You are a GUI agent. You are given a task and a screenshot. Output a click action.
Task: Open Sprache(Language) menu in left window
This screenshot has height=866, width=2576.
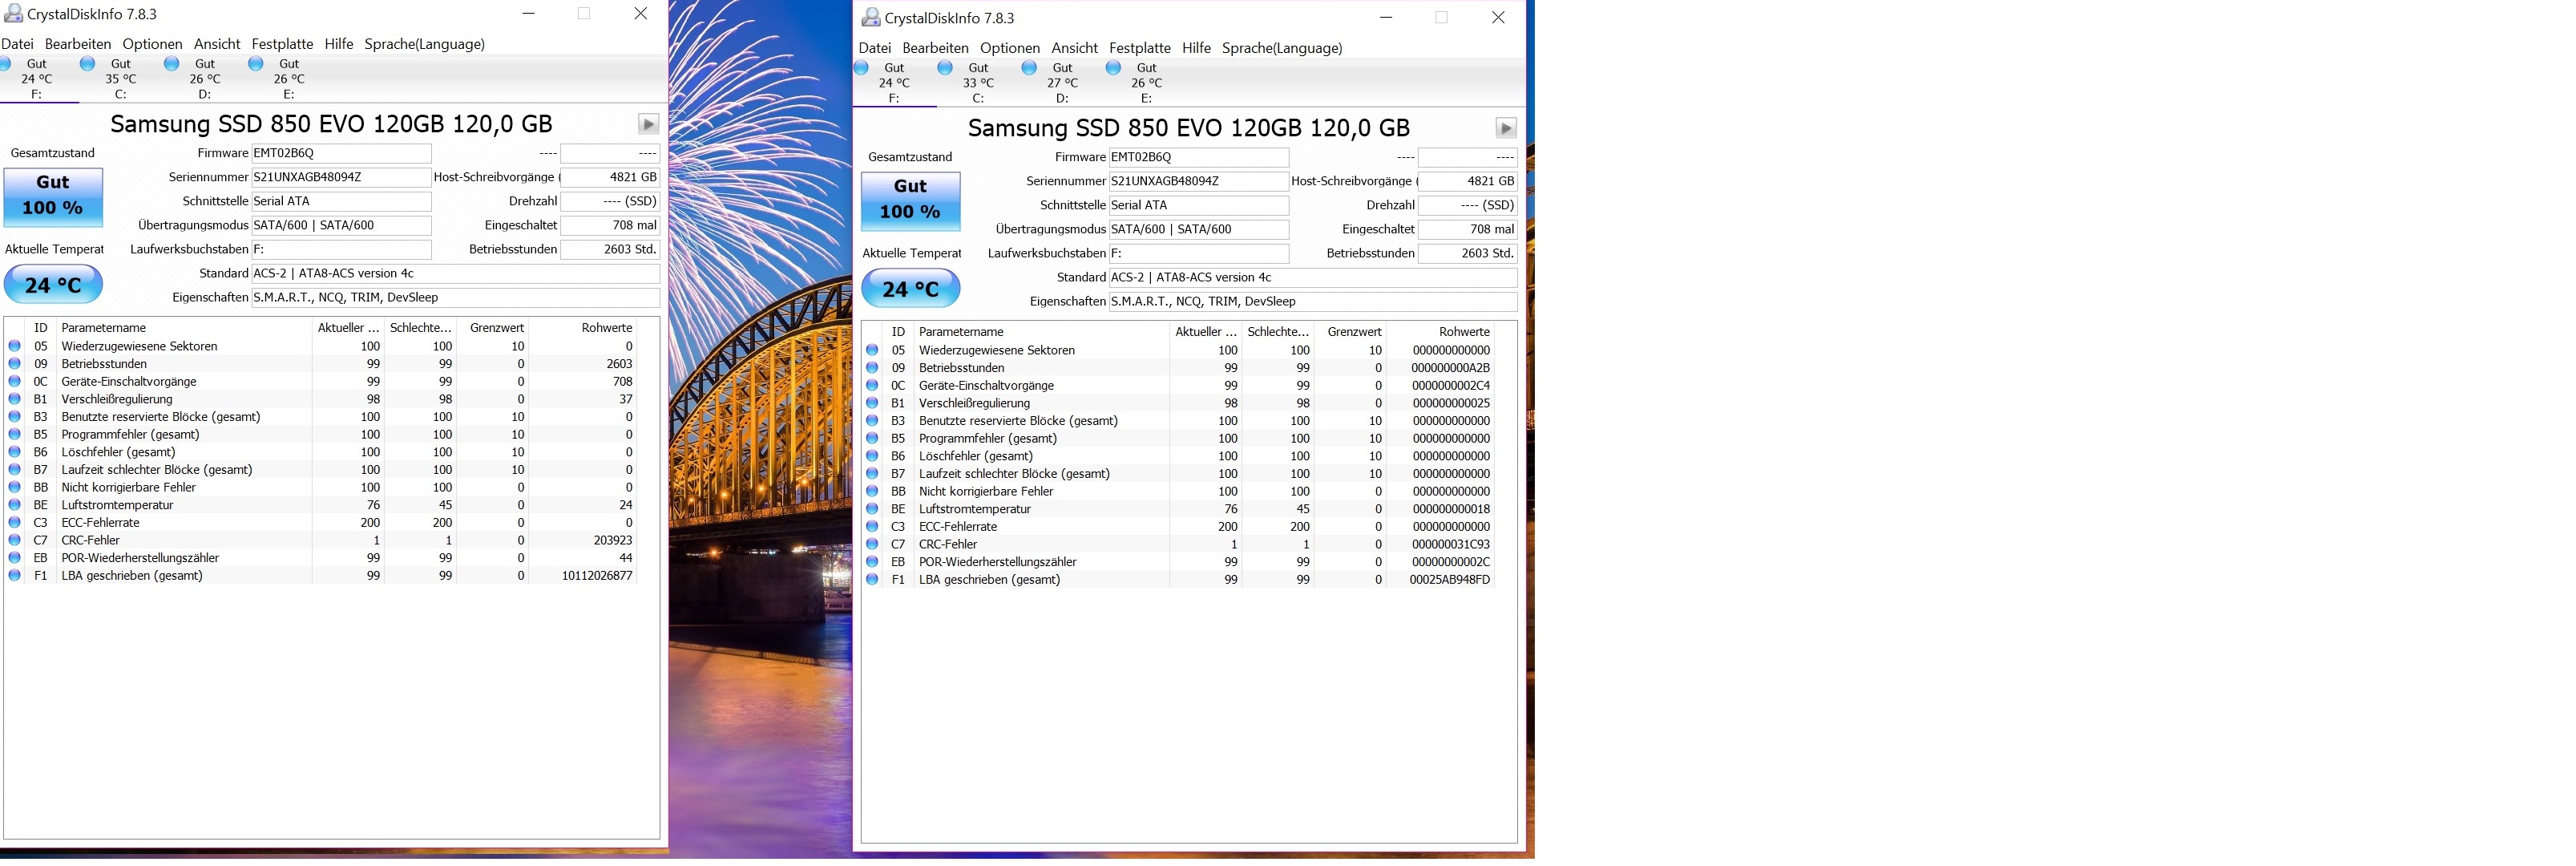pos(424,44)
